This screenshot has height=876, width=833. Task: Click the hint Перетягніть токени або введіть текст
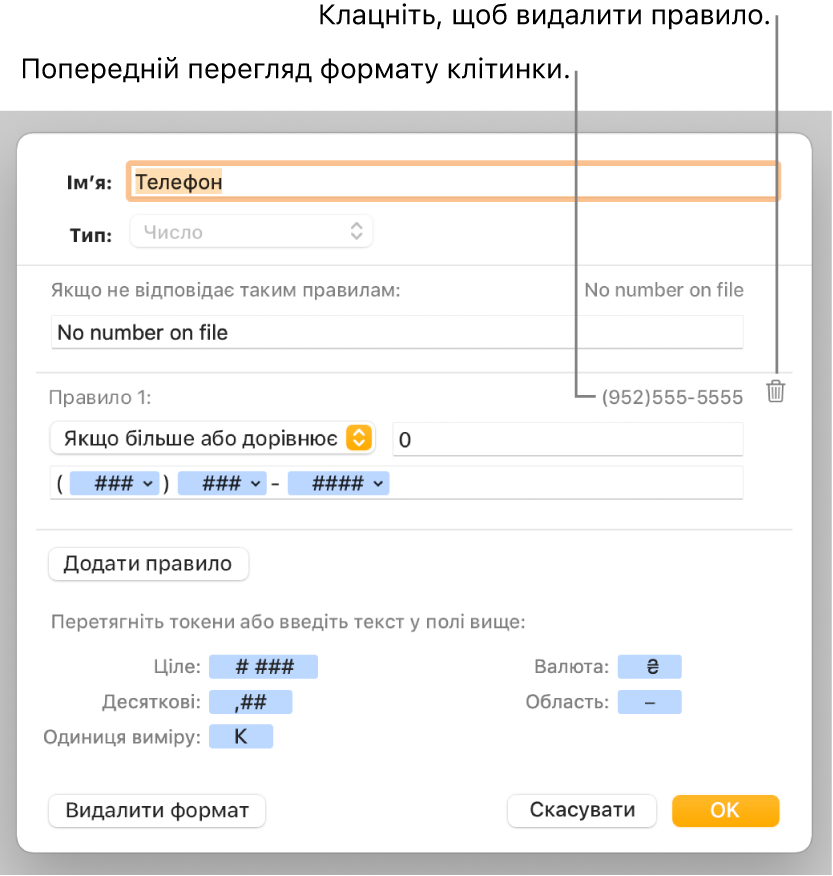[288, 622]
